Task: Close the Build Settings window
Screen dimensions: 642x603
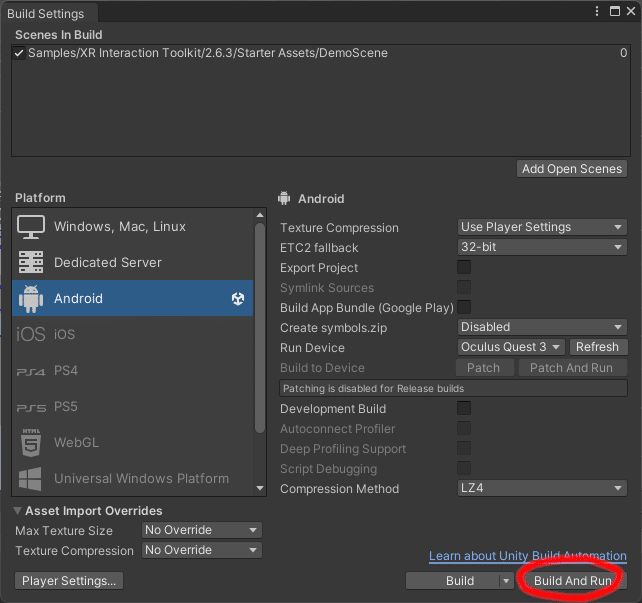Action: click(631, 11)
